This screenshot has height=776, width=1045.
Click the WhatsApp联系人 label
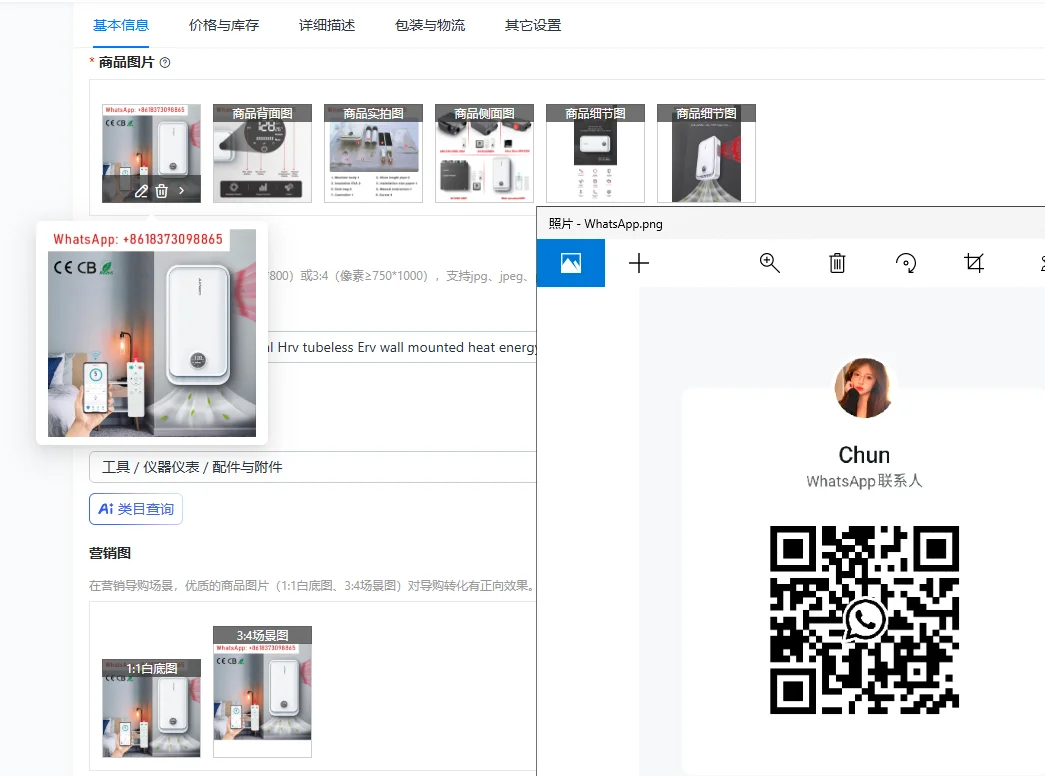(864, 481)
